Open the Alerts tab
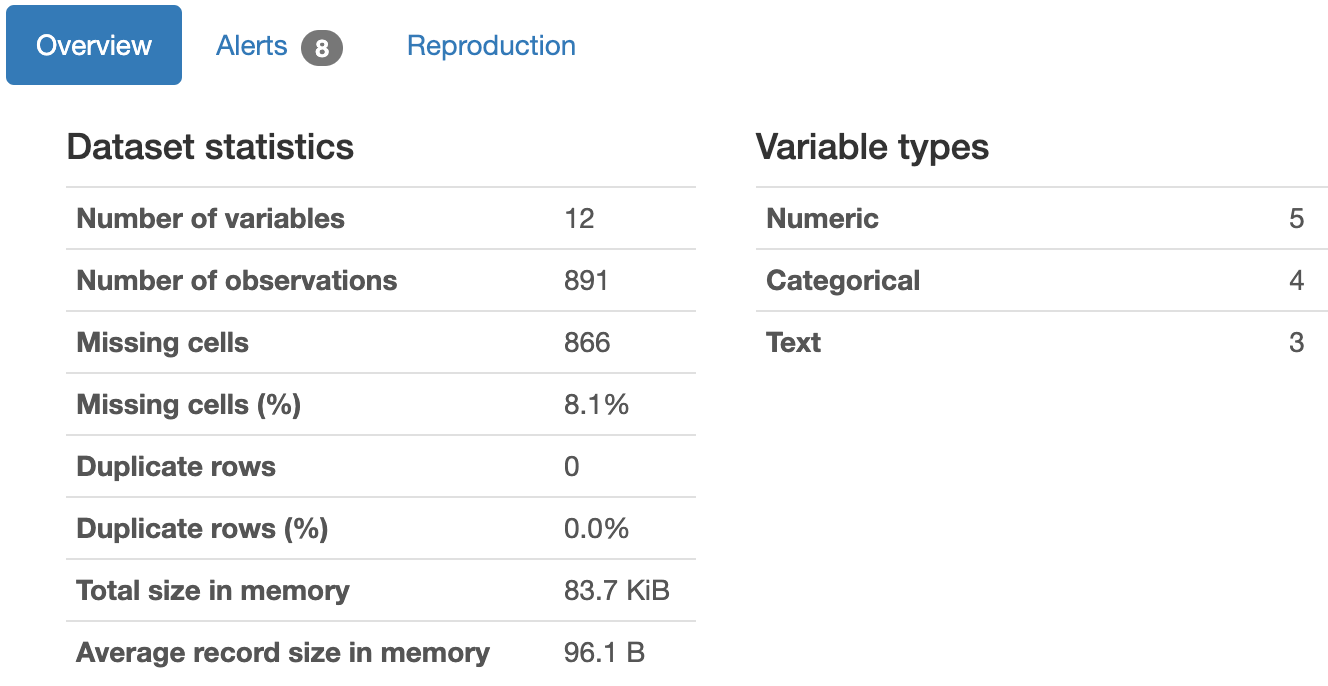Image resolution: width=1328 pixels, height=686 pixels. click(x=279, y=46)
